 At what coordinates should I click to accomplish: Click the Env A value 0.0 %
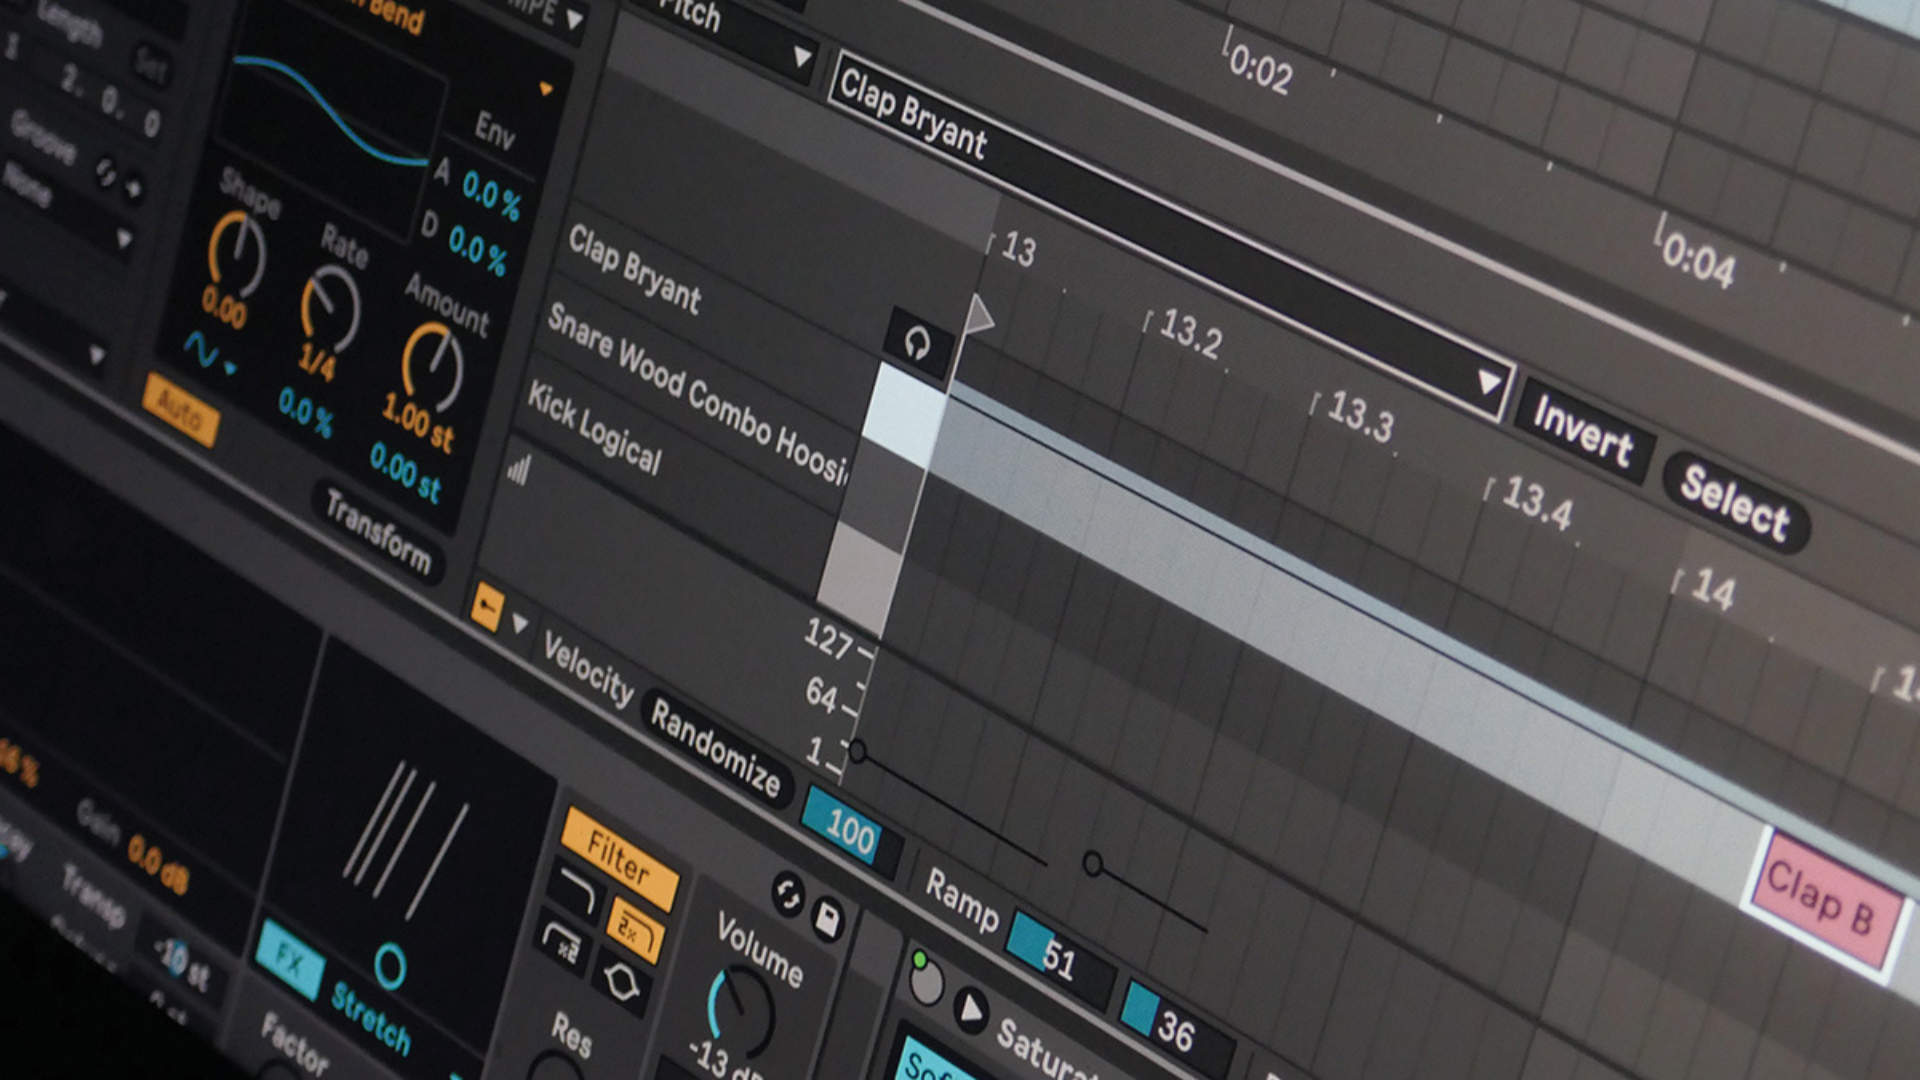pyautogui.click(x=491, y=194)
